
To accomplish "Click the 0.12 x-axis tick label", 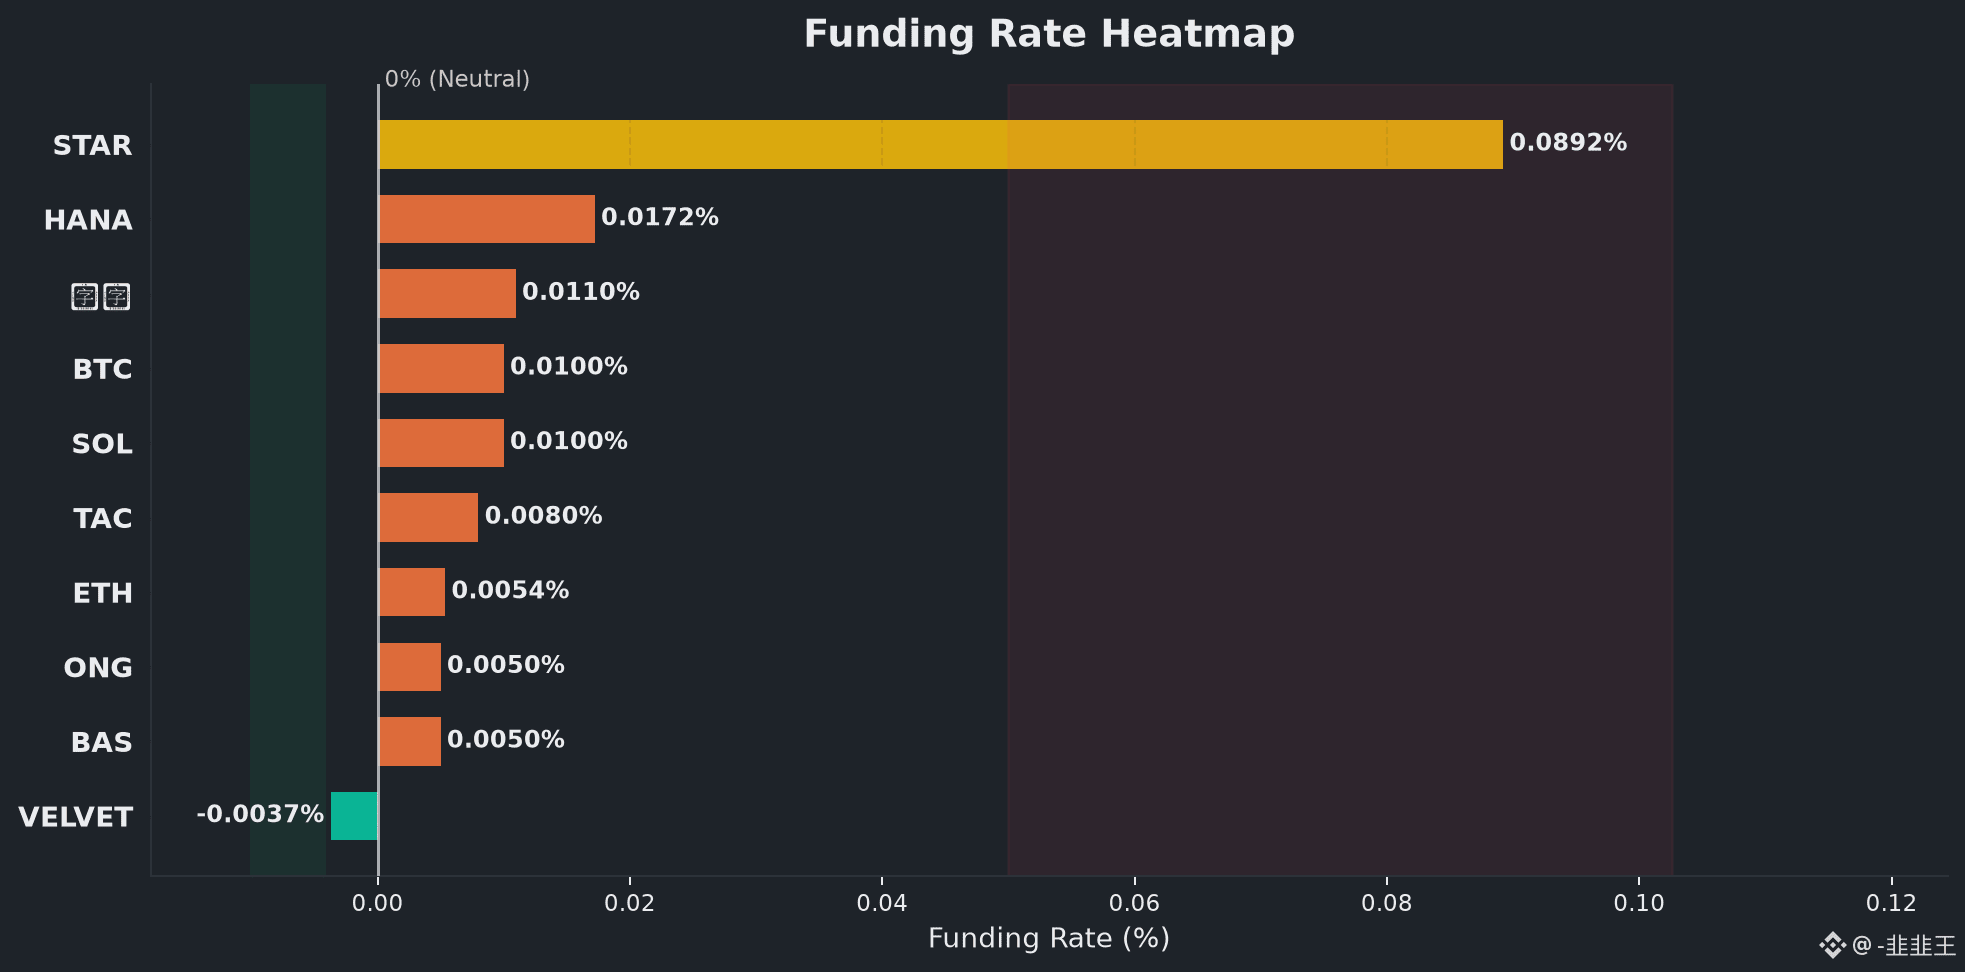I will pyautogui.click(x=1892, y=904).
